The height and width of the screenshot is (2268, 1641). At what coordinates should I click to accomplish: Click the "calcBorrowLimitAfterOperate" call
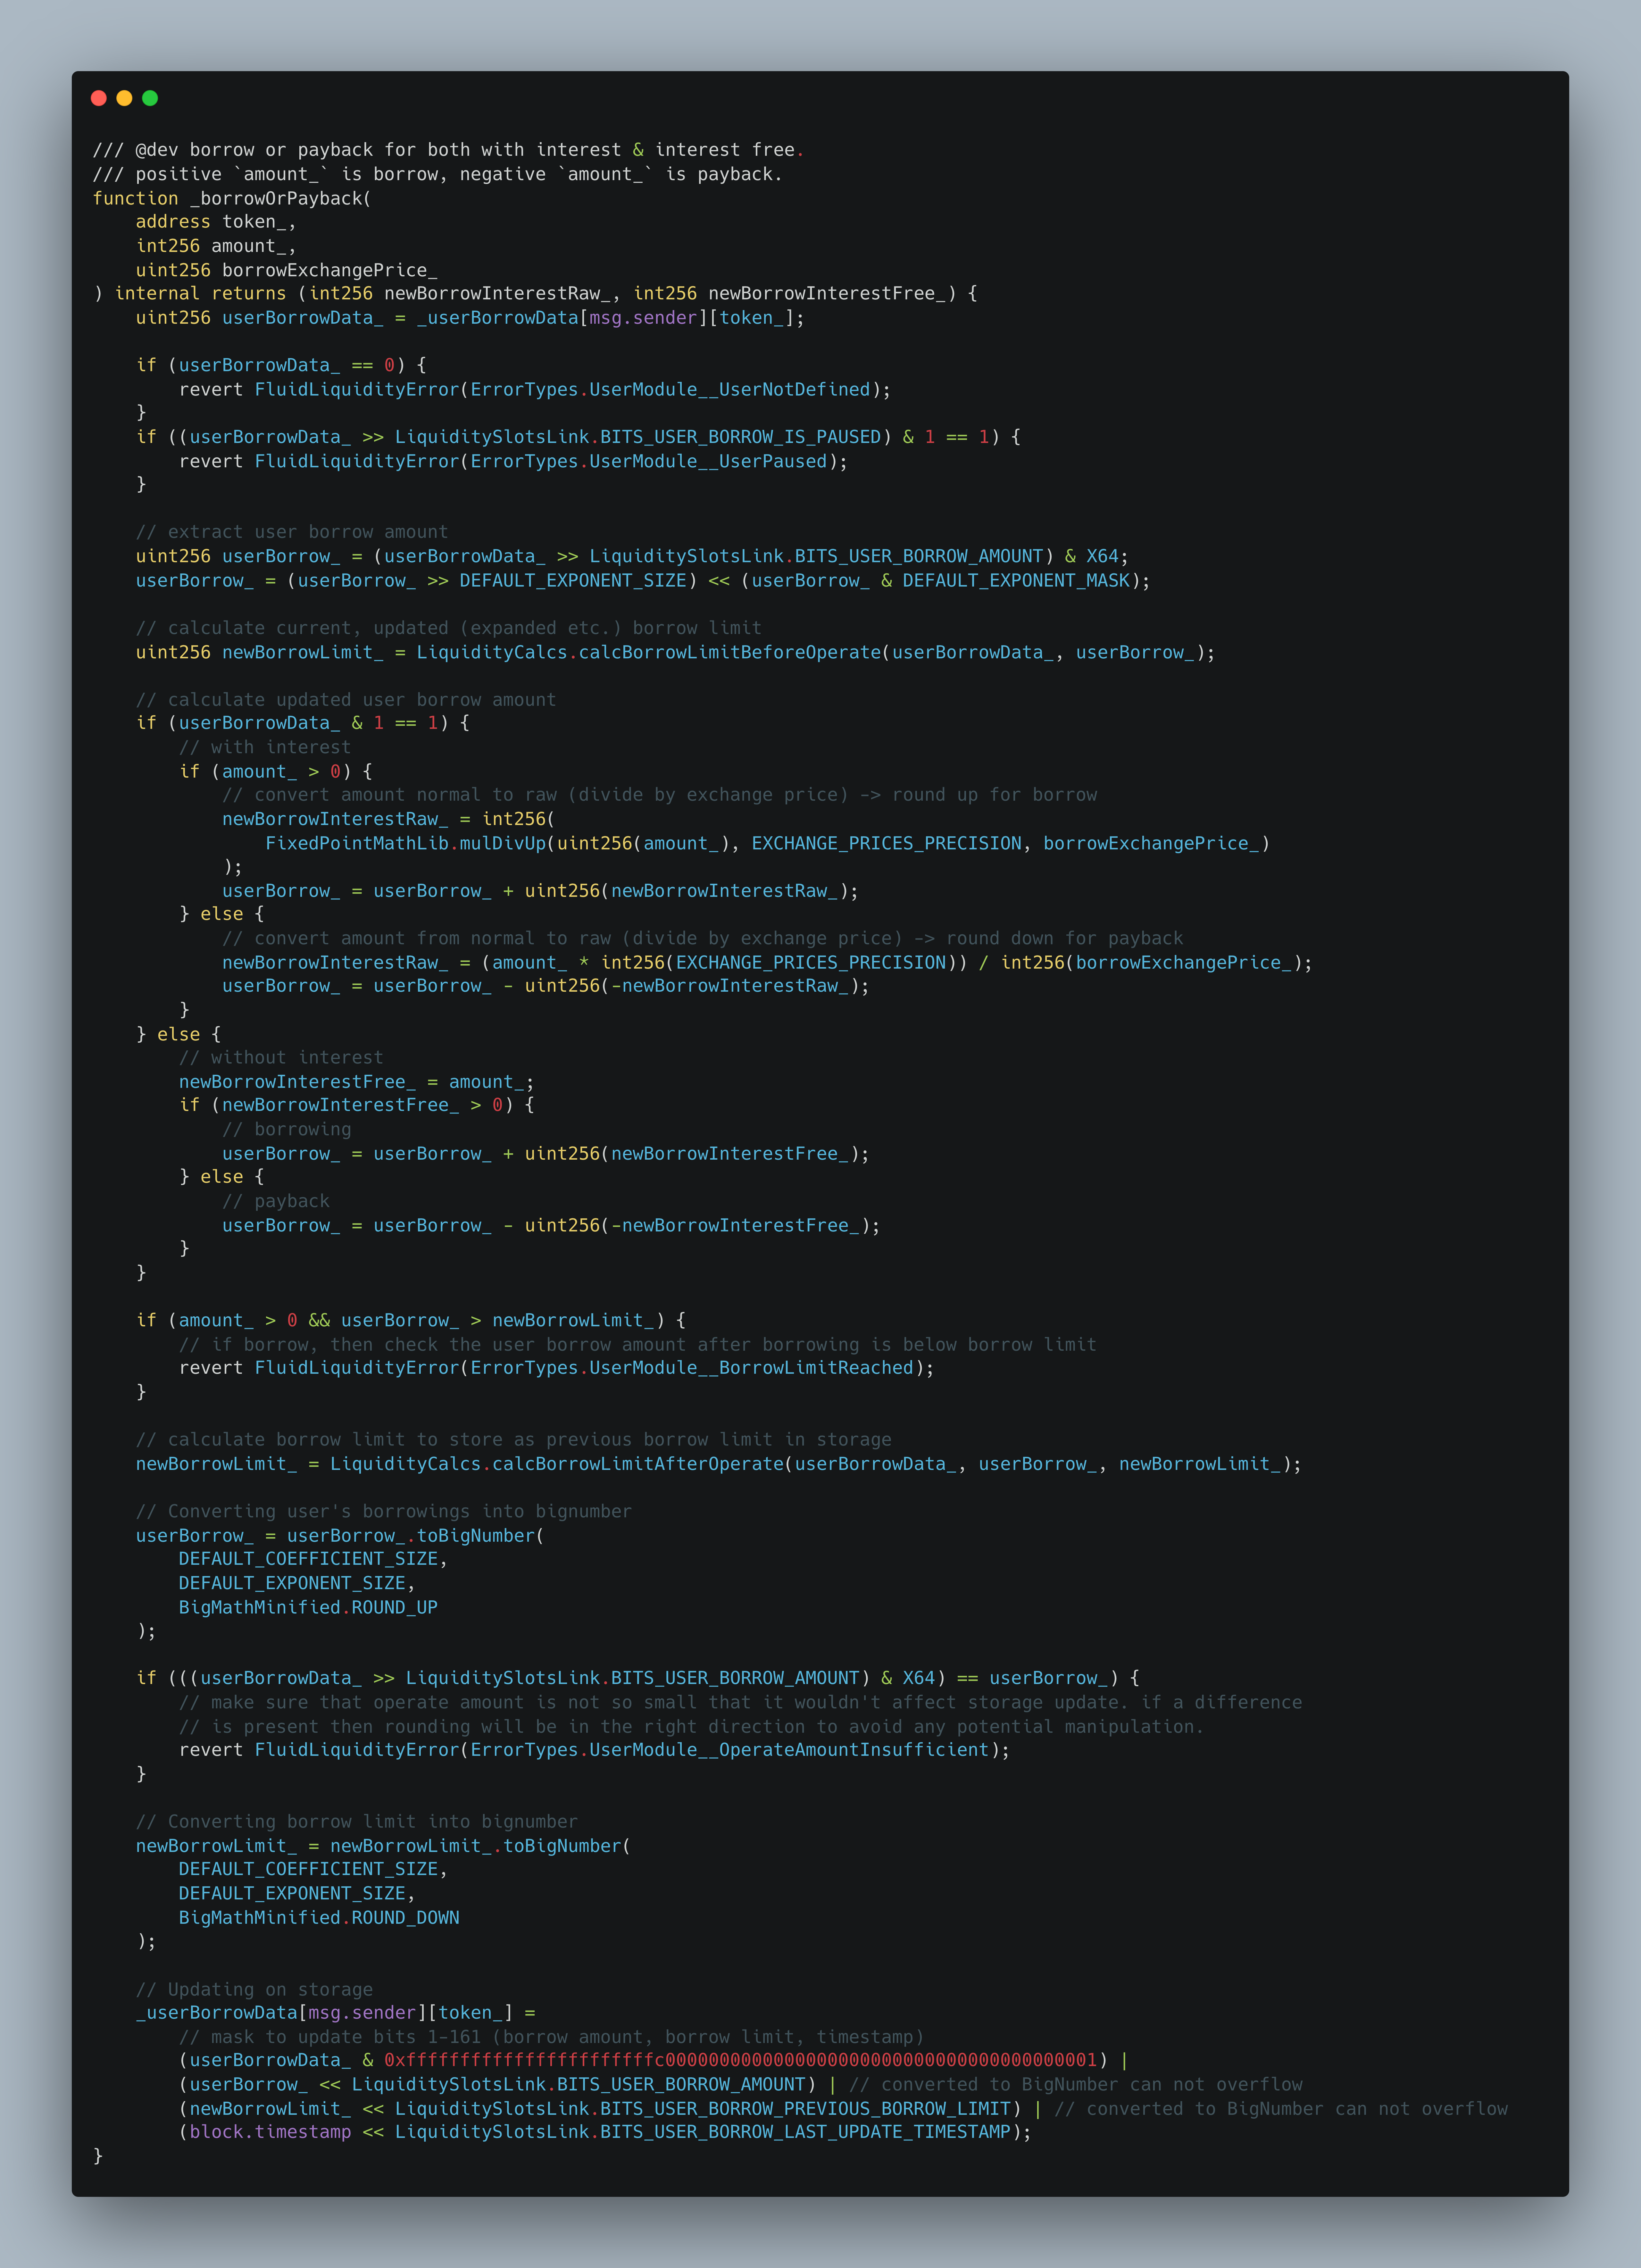coord(638,1464)
